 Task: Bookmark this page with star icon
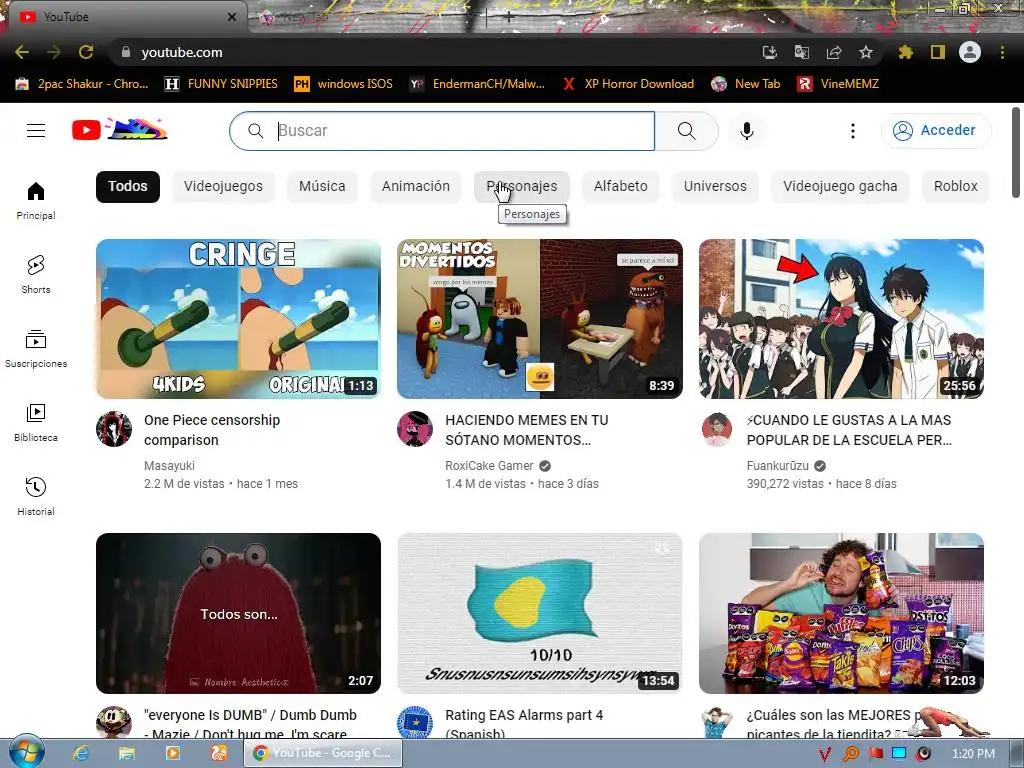point(866,52)
